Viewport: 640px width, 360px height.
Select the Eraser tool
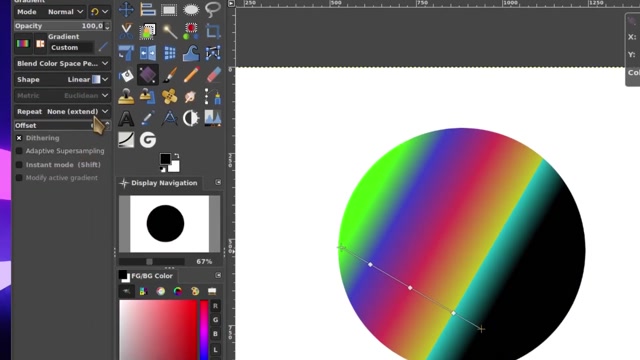pyautogui.click(x=213, y=75)
